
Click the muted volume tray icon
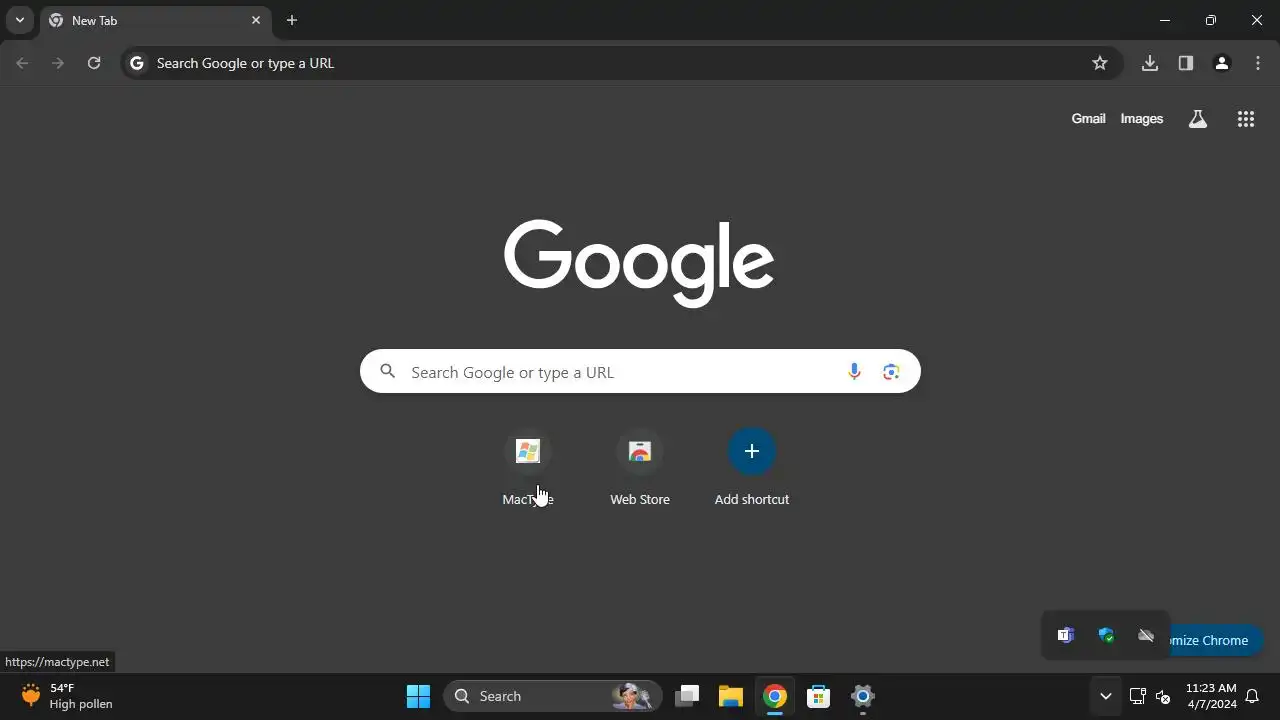point(1163,696)
